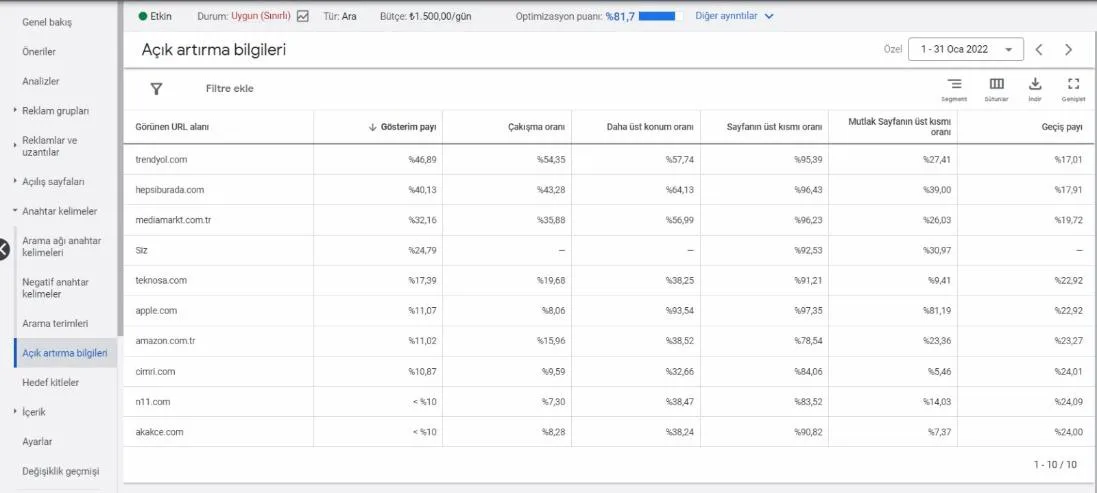Collapse Anahtar kelimeler section
The height and width of the screenshot is (493, 1097).
point(15,210)
